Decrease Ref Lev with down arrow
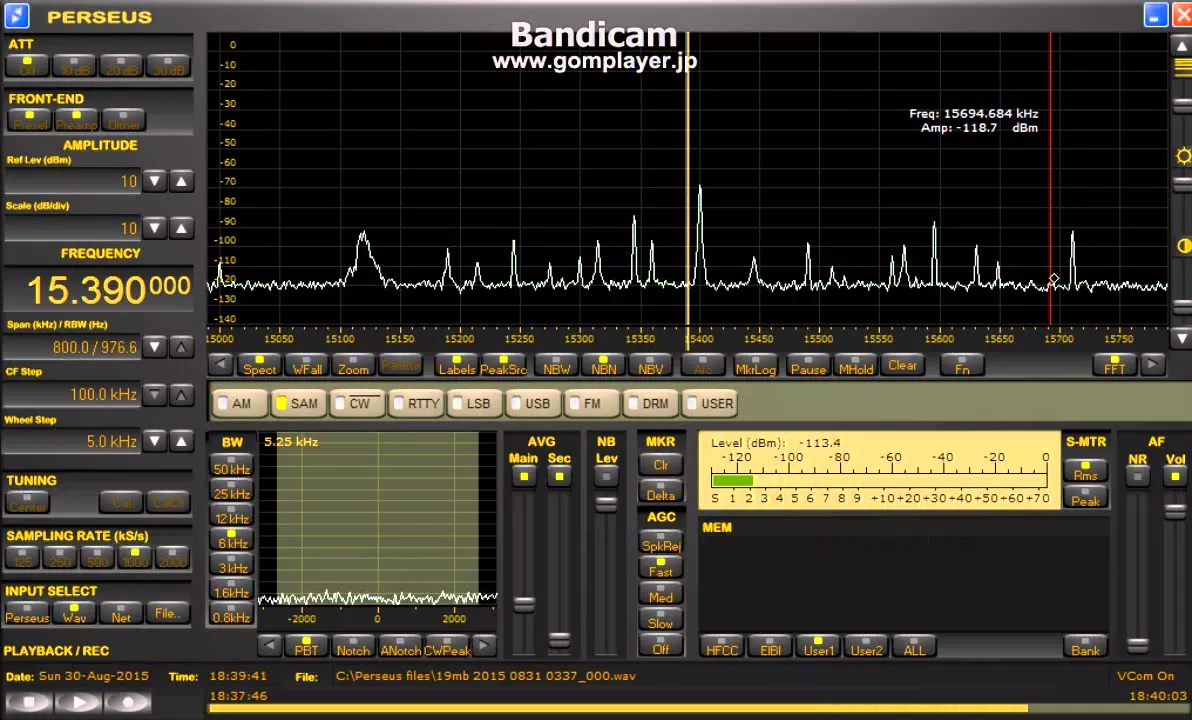Image resolution: width=1192 pixels, height=720 pixels. coord(155,182)
